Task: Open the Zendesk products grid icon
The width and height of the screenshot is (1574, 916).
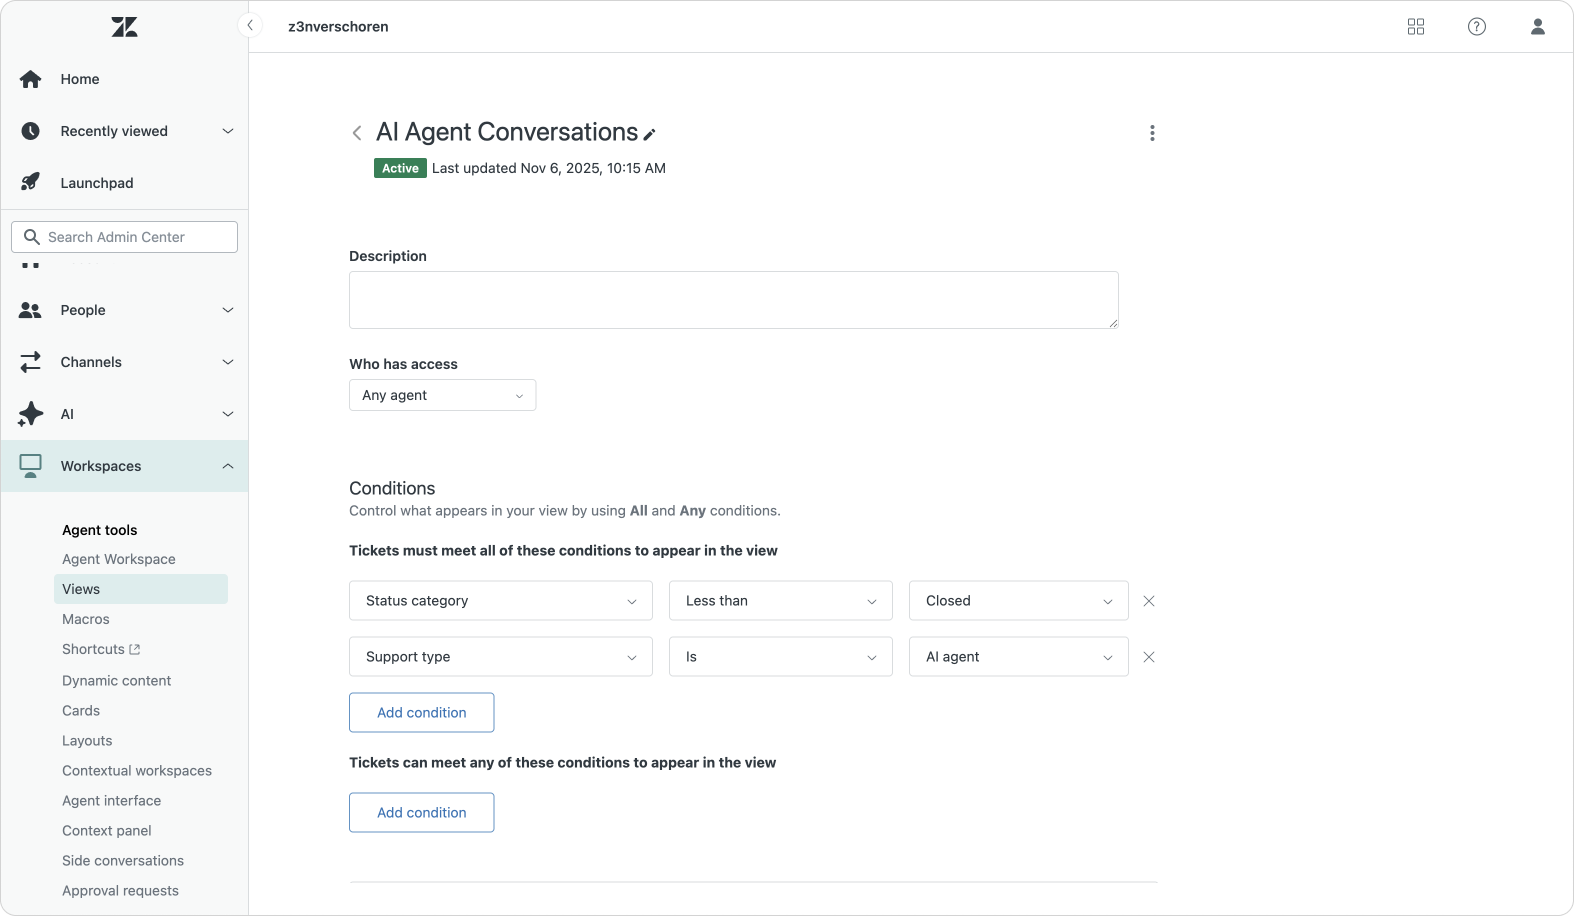Action: coord(1415,27)
